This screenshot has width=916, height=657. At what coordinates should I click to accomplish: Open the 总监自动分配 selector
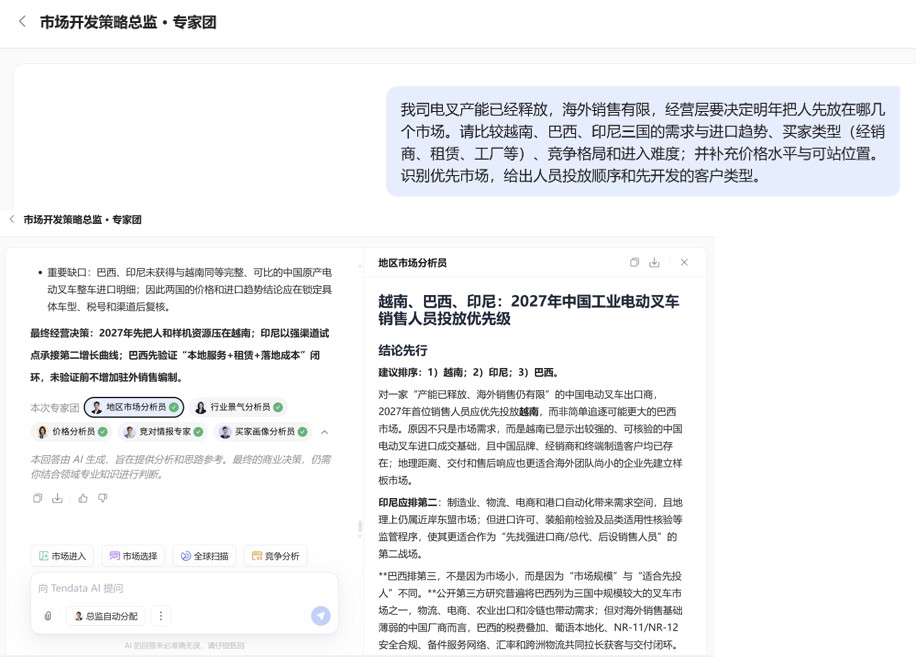[x=106, y=616]
